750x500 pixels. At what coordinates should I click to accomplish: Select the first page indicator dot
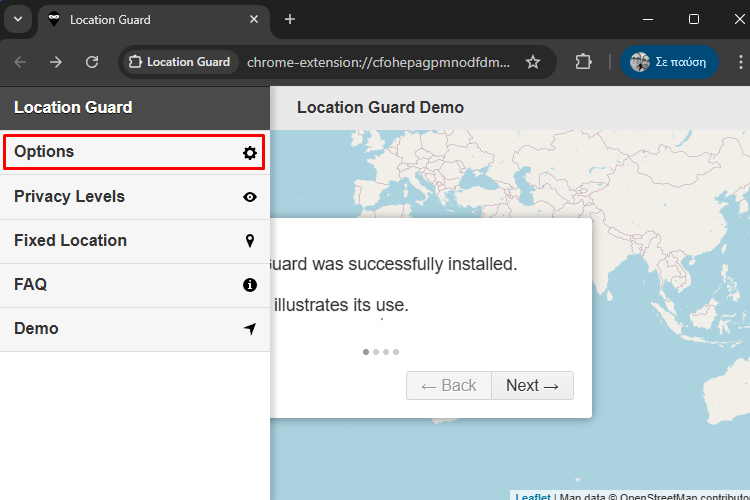pyautogui.click(x=366, y=352)
